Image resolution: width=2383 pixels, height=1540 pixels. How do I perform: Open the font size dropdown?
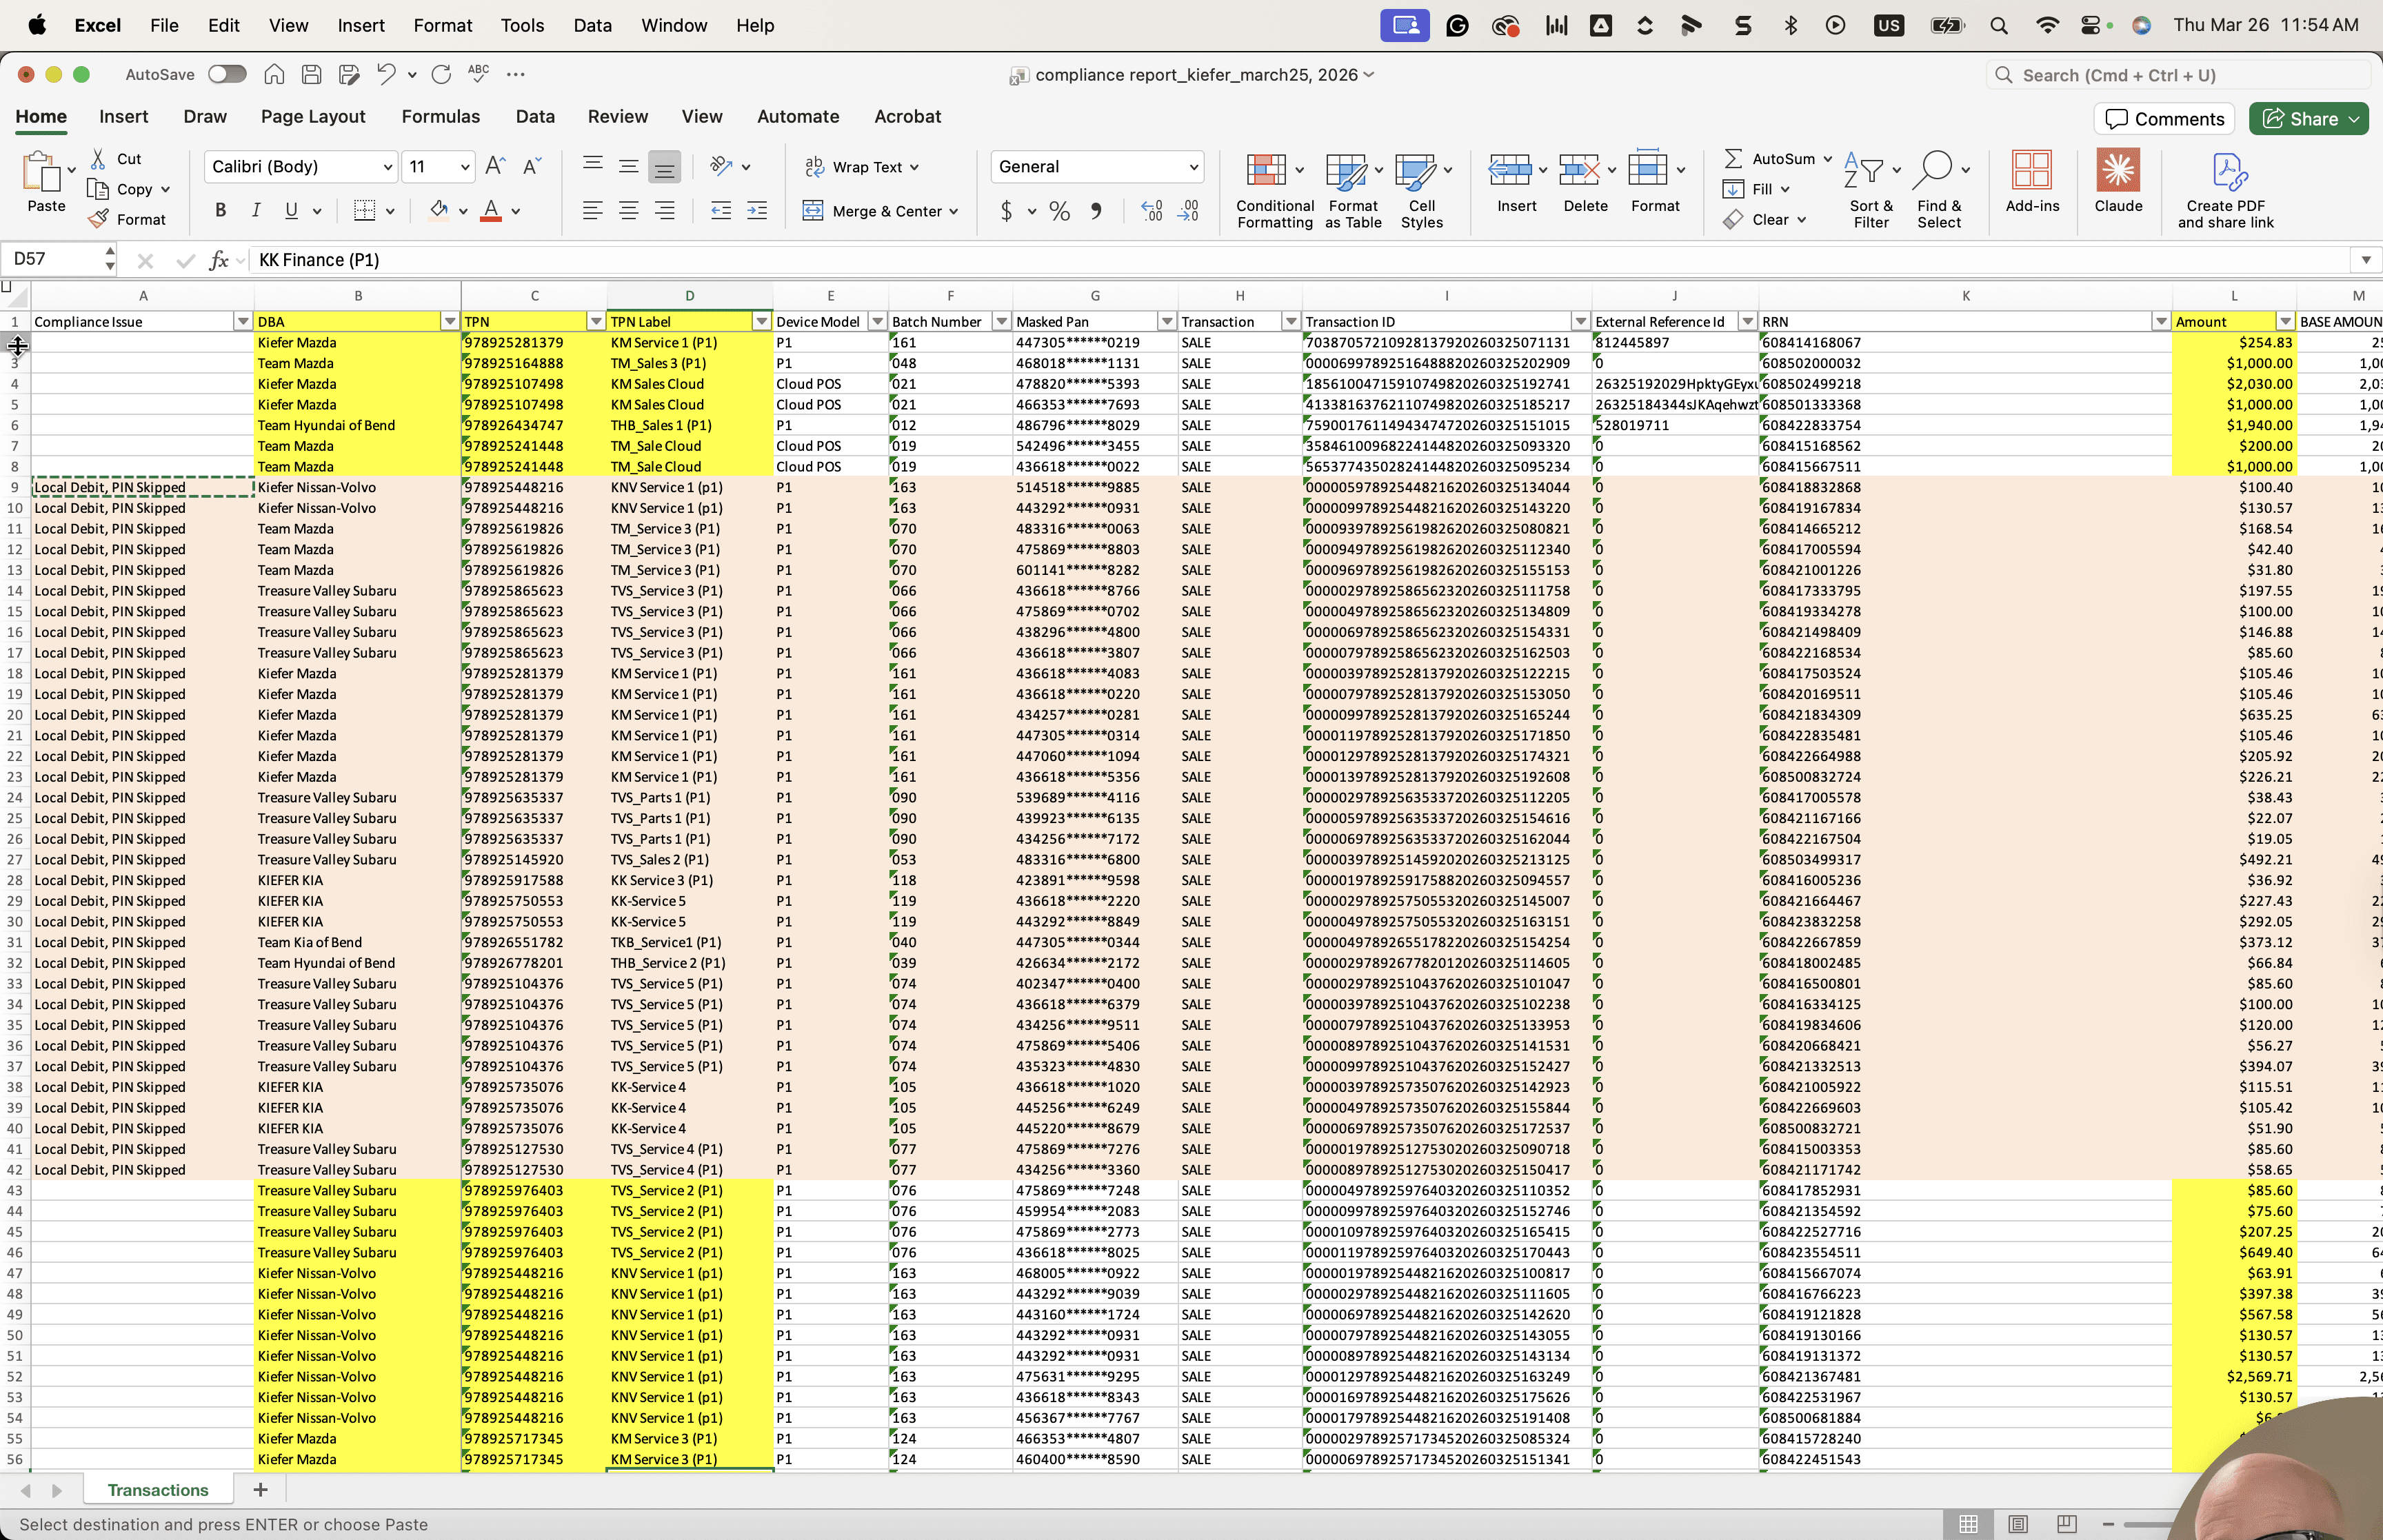(465, 167)
